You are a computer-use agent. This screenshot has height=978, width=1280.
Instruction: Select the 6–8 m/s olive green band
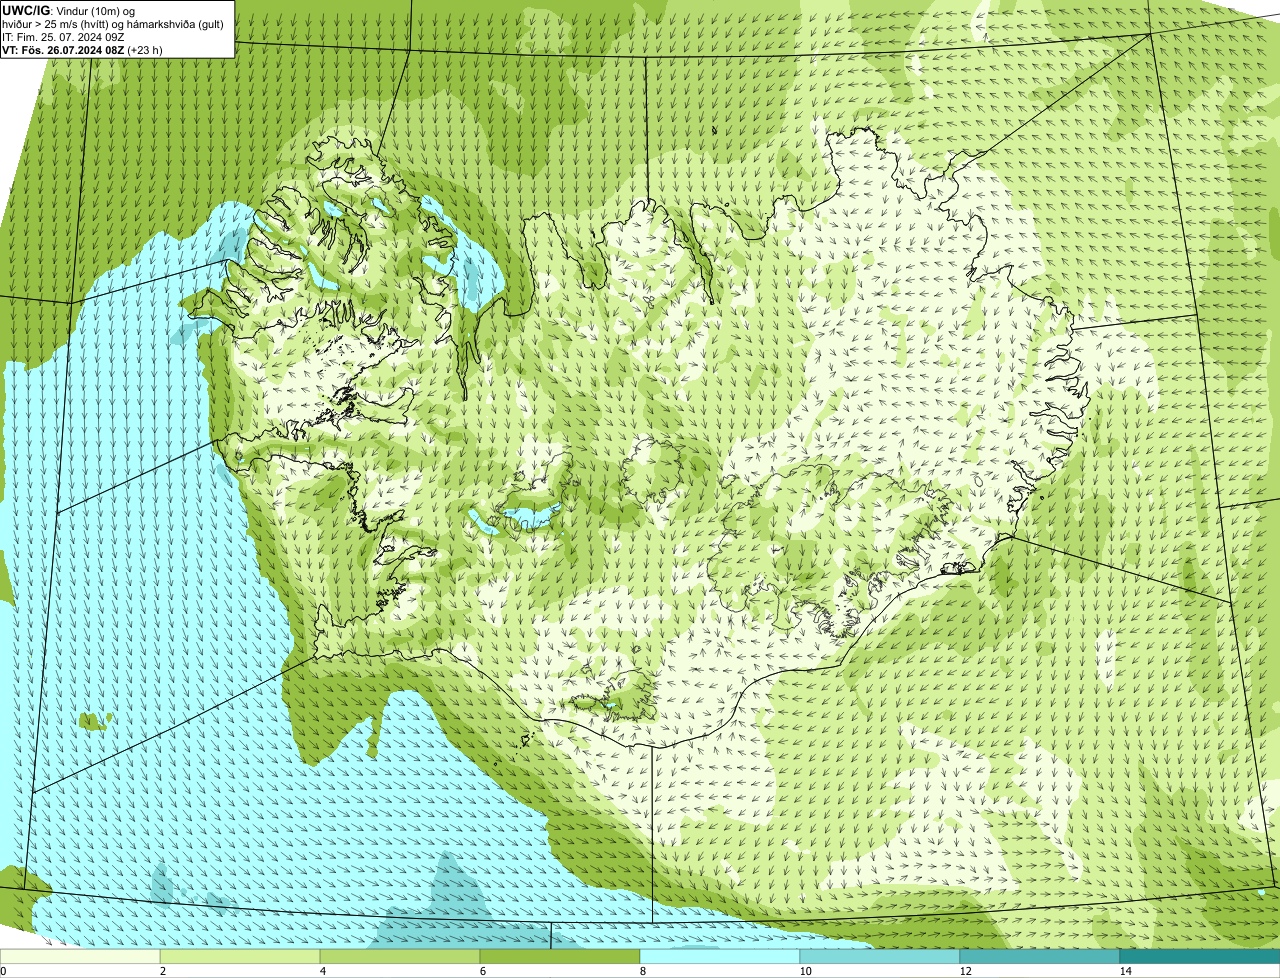click(560, 956)
